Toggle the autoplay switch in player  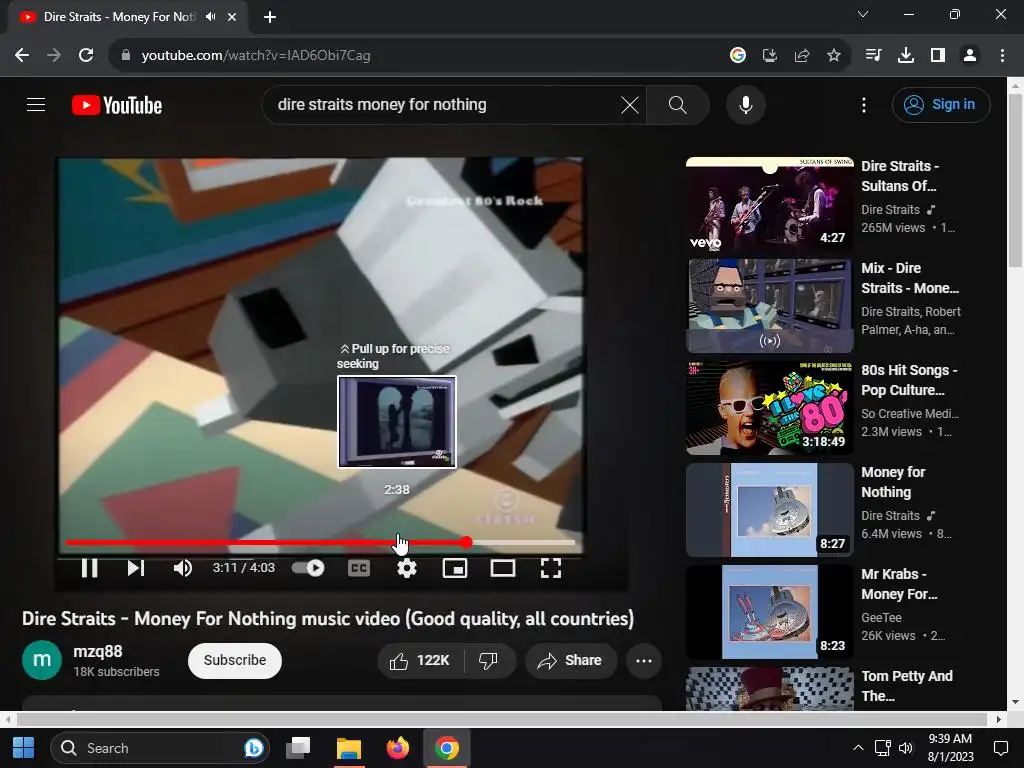(x=308, y=568)
